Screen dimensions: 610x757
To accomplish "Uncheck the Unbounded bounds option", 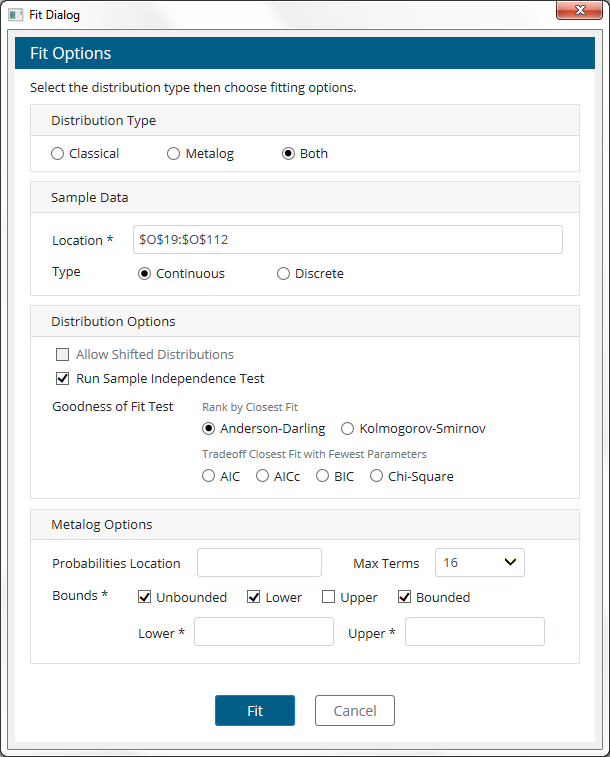I will 146,598.
